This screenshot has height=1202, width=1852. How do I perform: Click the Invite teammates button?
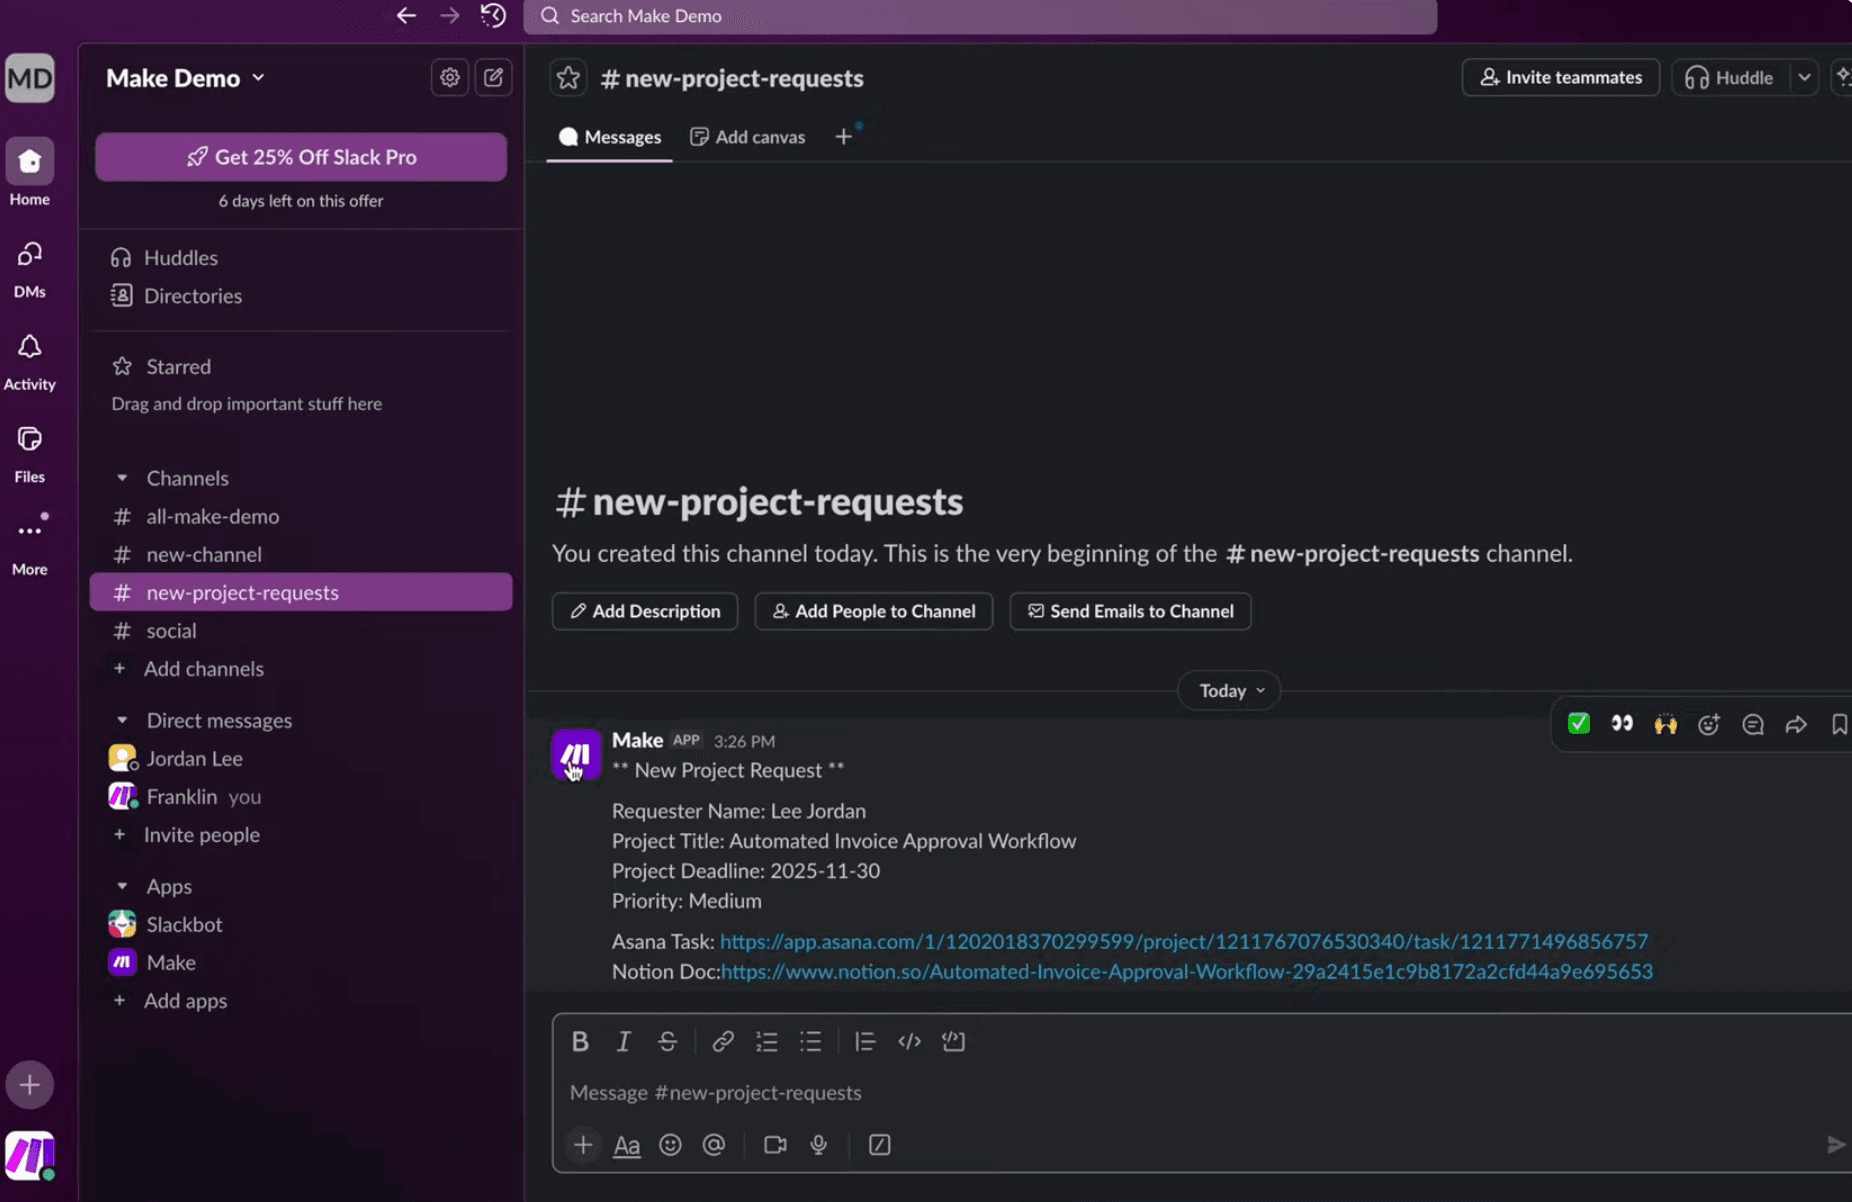click(1560, 77)
